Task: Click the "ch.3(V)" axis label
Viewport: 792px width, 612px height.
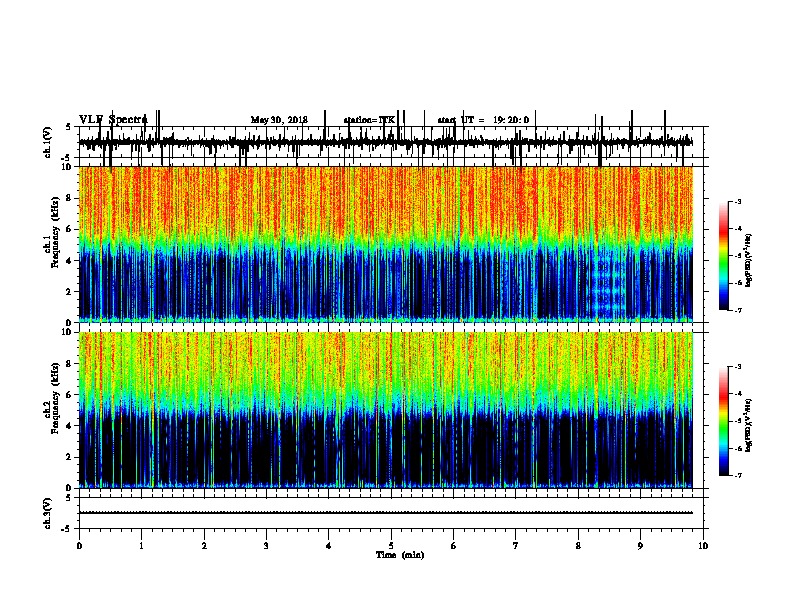Action: pos(48,513)
